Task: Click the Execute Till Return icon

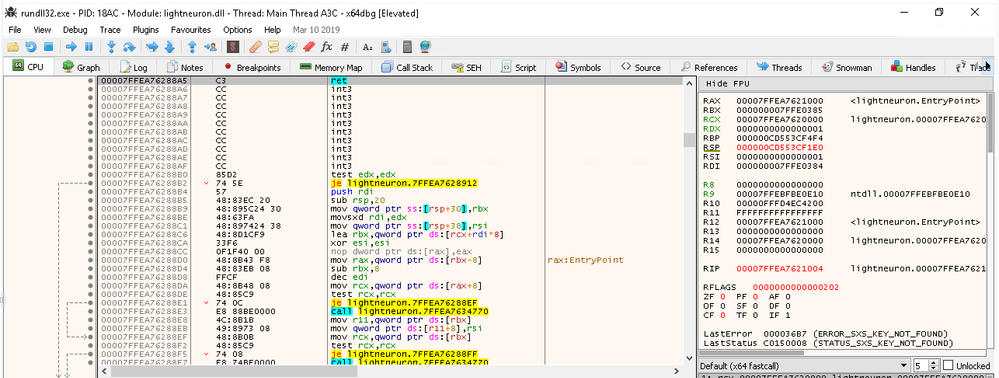Action: tap(192, 47)
